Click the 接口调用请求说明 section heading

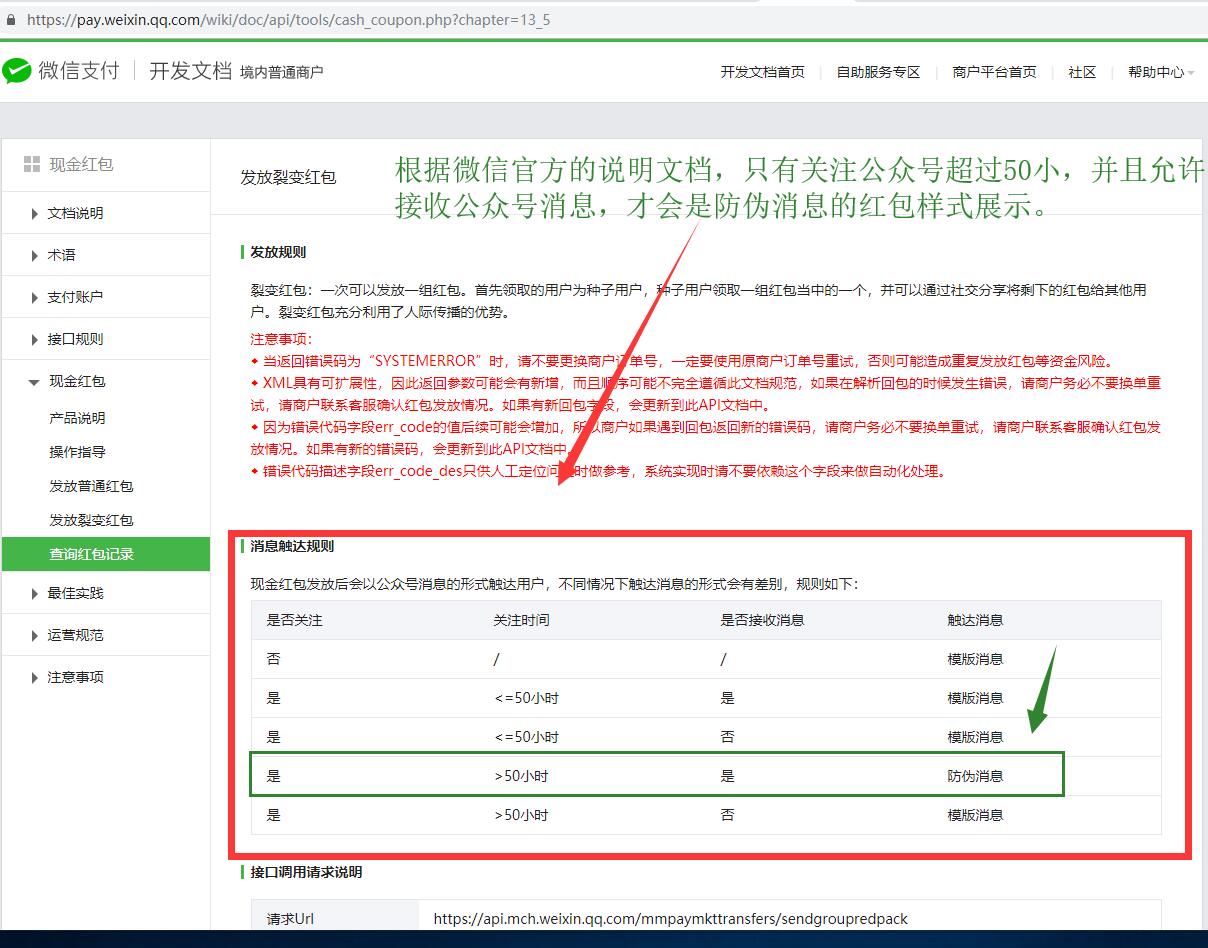306,872
